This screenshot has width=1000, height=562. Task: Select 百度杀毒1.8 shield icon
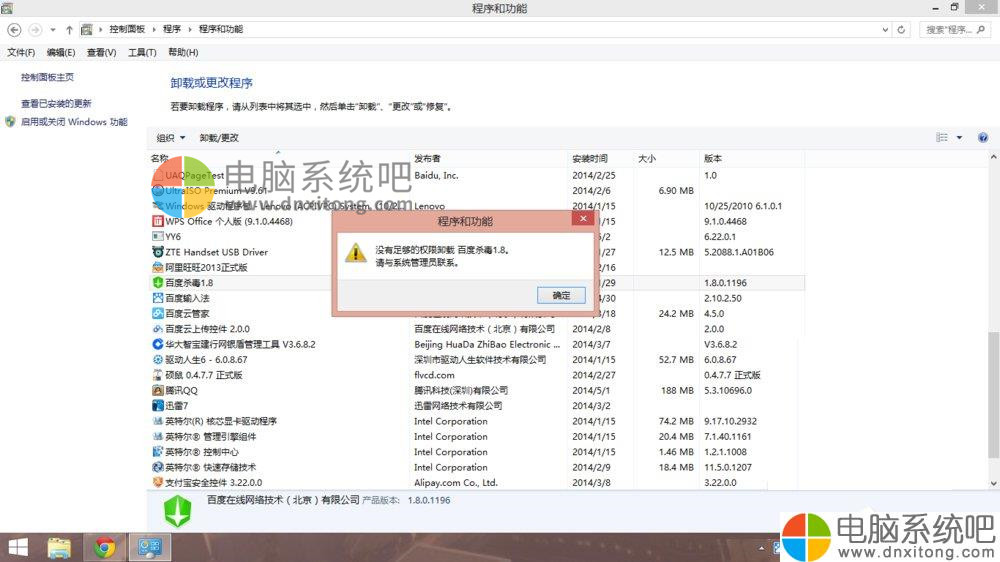[x=158, y=283]
